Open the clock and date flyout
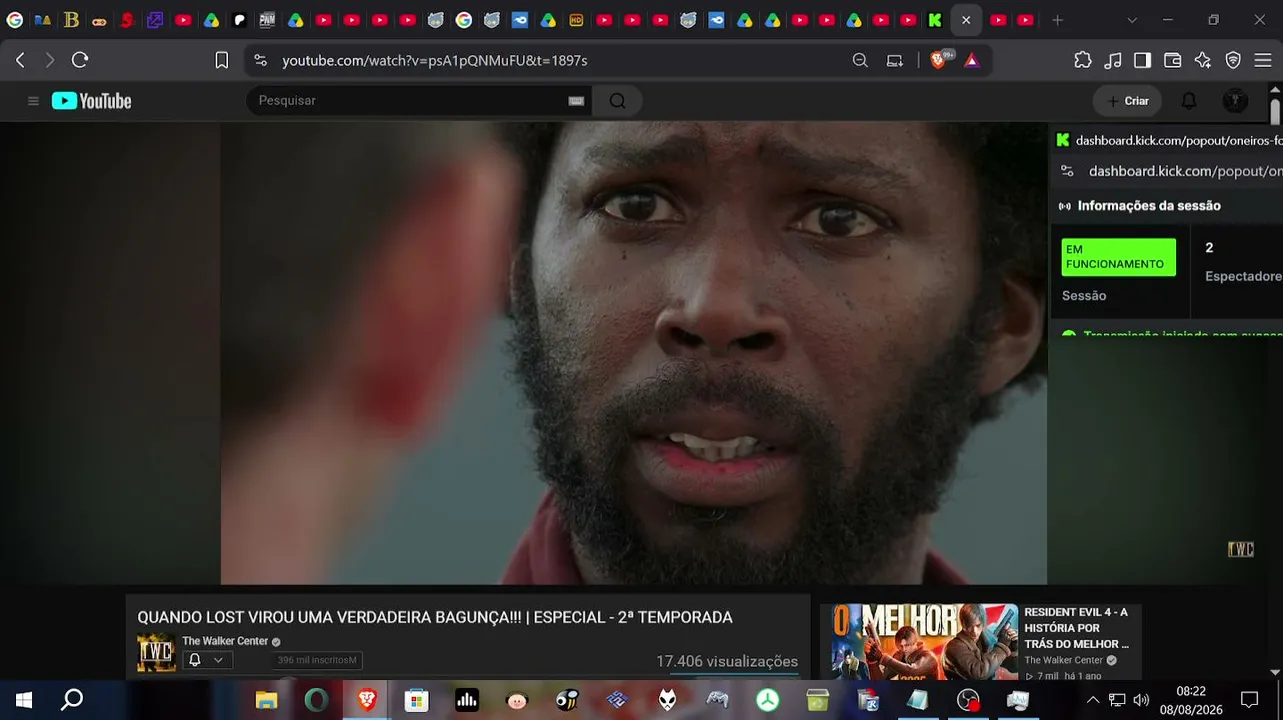 1191,700
